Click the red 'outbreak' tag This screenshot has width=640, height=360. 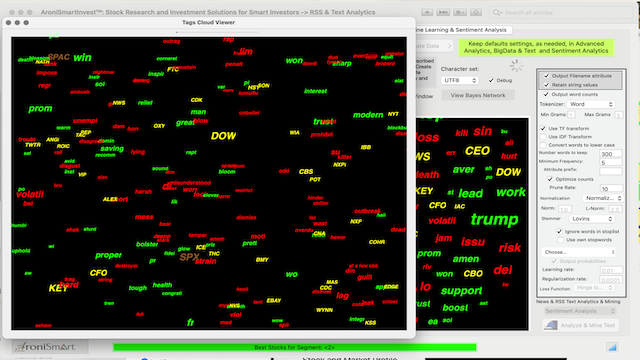click(367, 211)
